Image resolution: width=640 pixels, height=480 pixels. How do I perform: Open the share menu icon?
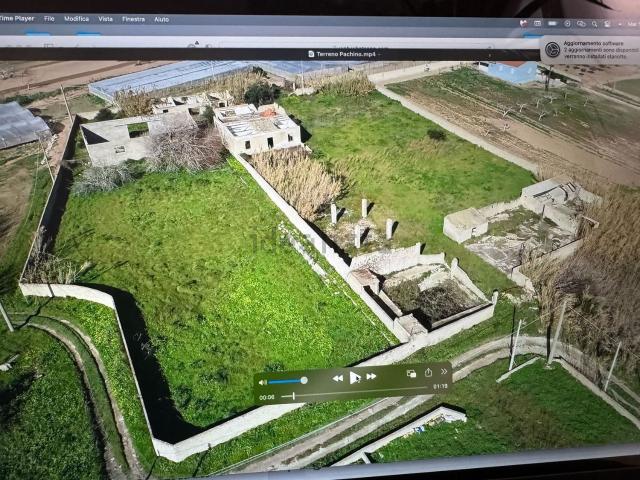[x=428, y=372]
